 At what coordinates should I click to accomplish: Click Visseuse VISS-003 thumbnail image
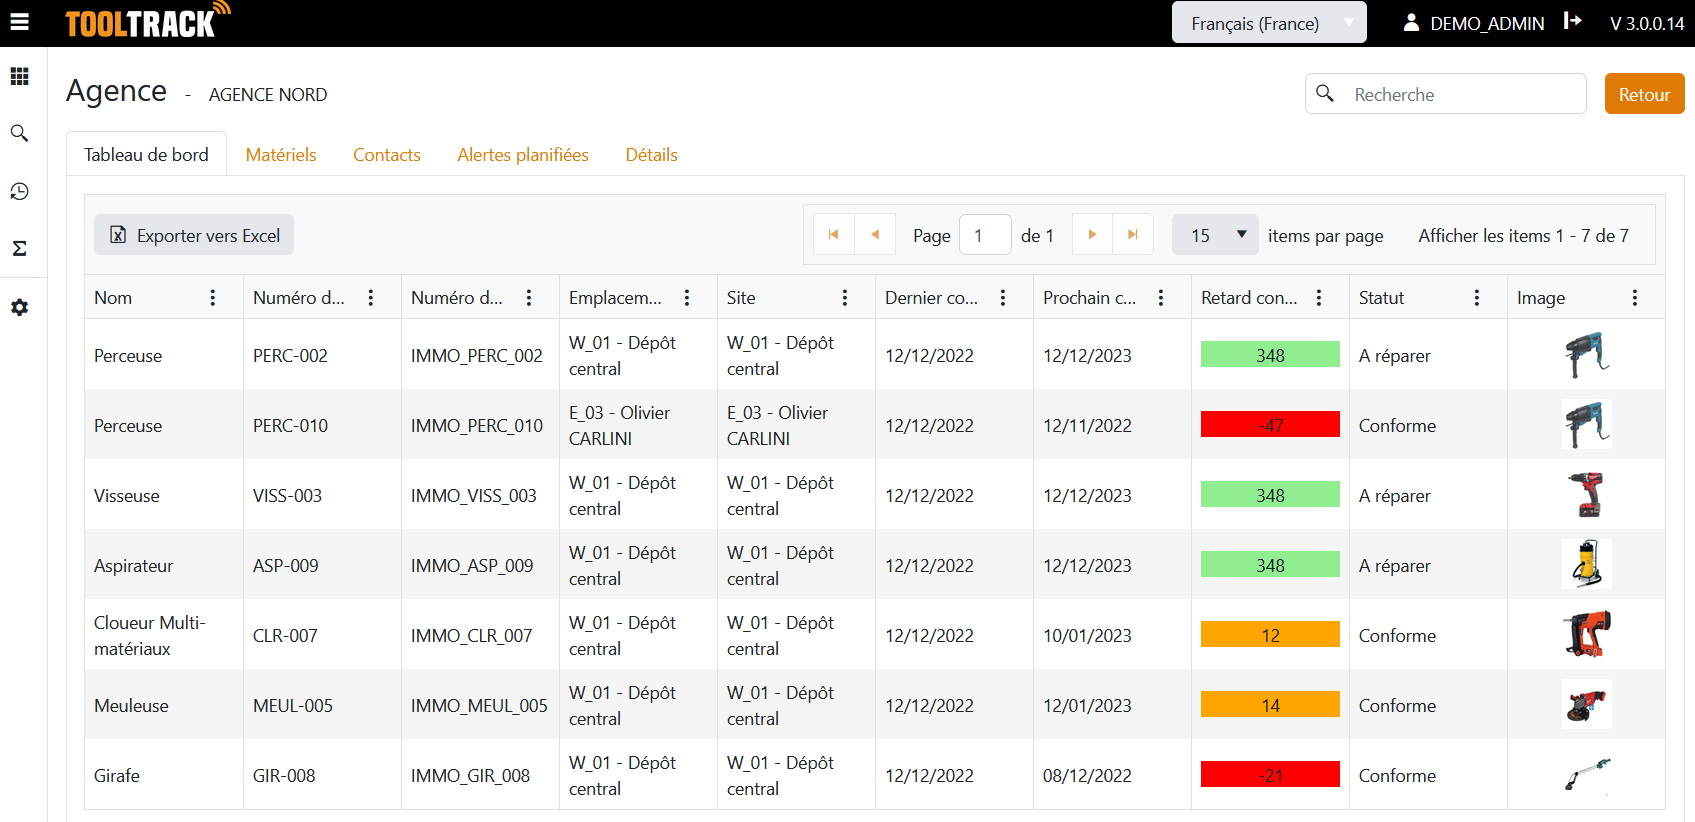(x=1587, y=495)
